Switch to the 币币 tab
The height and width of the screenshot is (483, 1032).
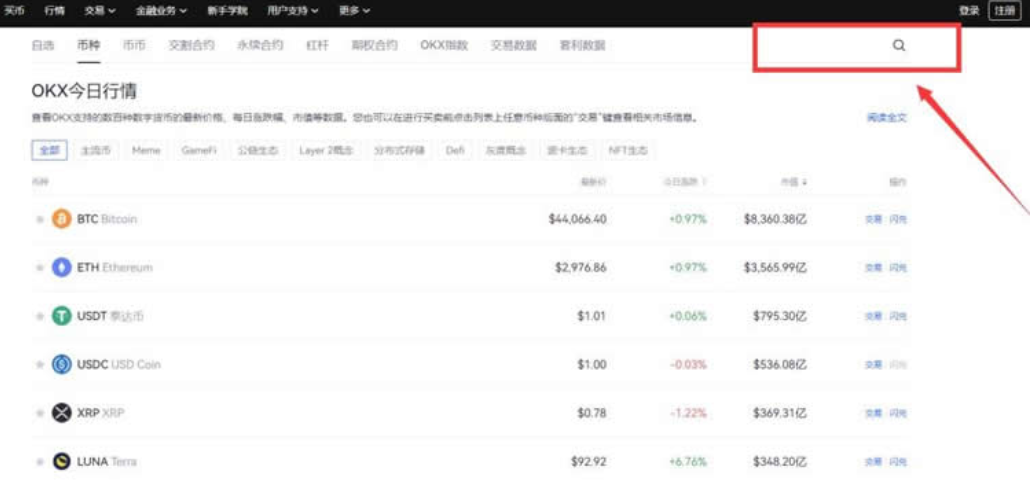(134, 45)
